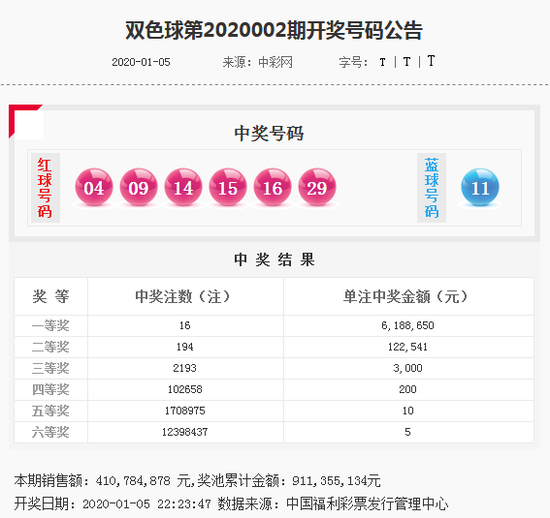550x518 pixels.
Task: Click the 六等奖 row label
Action: pyautogui.click(x=51, y=432)
